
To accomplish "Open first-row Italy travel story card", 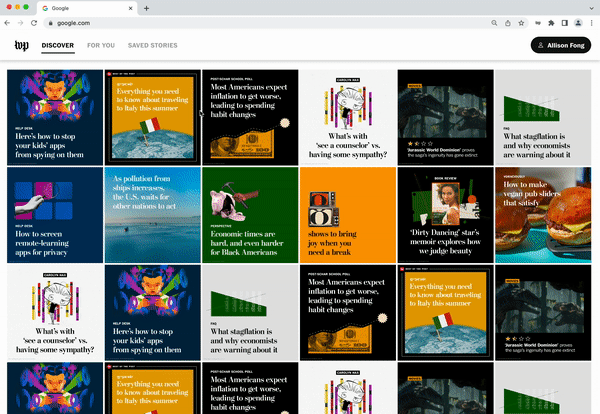I will point(153,117).
